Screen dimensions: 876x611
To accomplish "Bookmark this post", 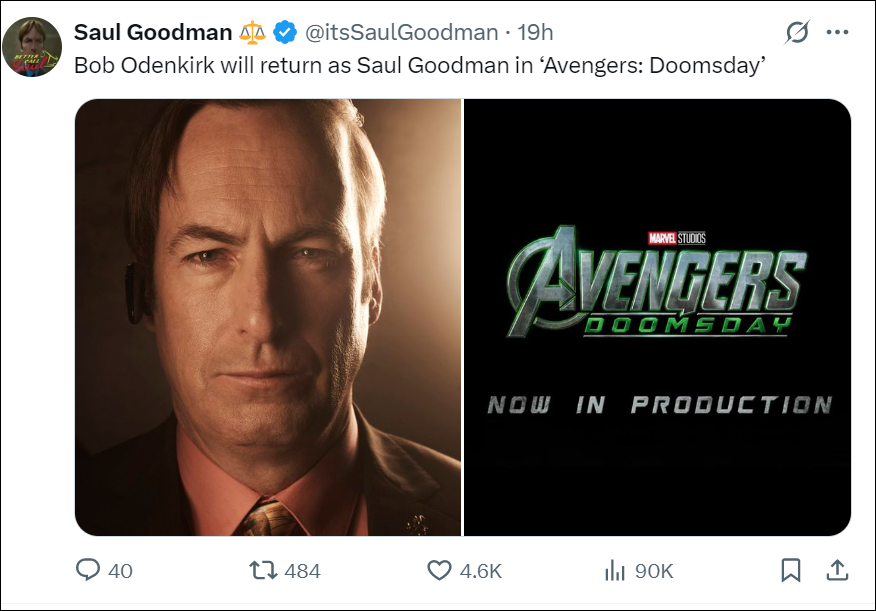I will (x=790, y=570).
